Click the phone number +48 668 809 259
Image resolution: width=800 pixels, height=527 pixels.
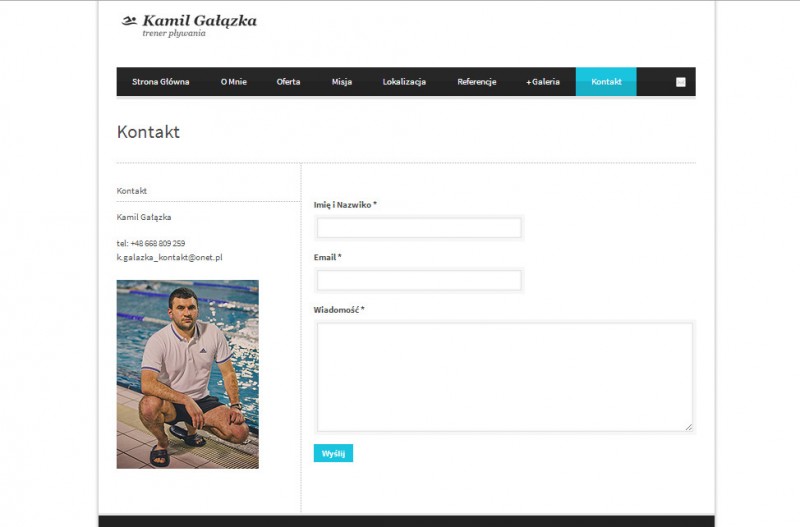[157, 243]
